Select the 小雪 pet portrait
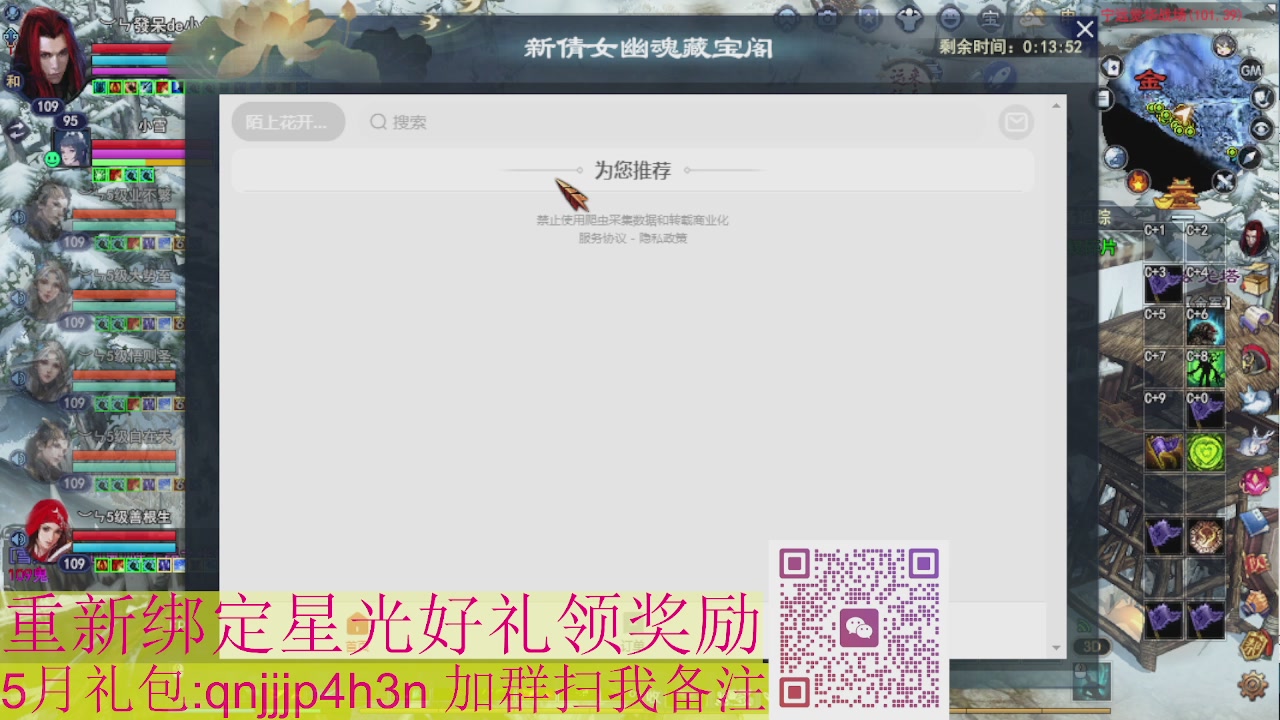This screenshot has height=720, width=1280. [72, 148]
